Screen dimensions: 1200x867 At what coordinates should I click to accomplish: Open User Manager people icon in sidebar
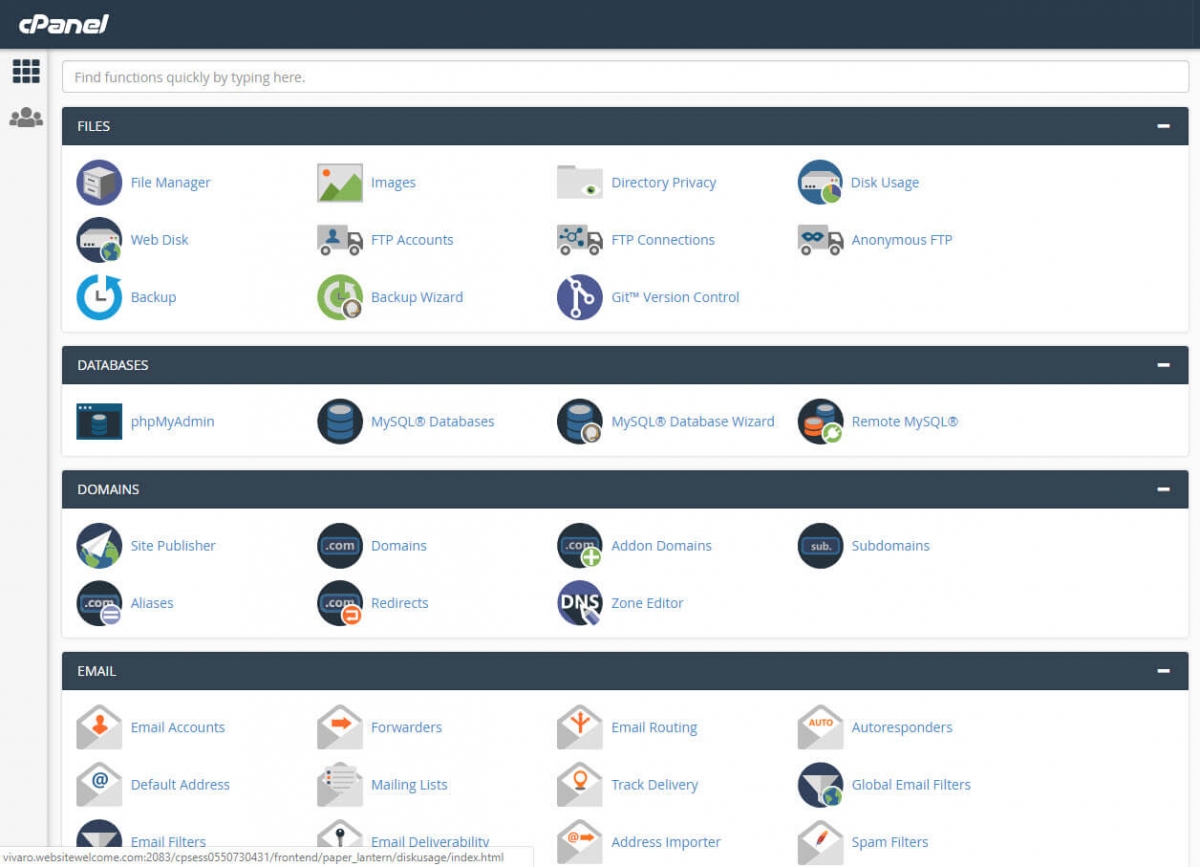click(x=26, y=118)
